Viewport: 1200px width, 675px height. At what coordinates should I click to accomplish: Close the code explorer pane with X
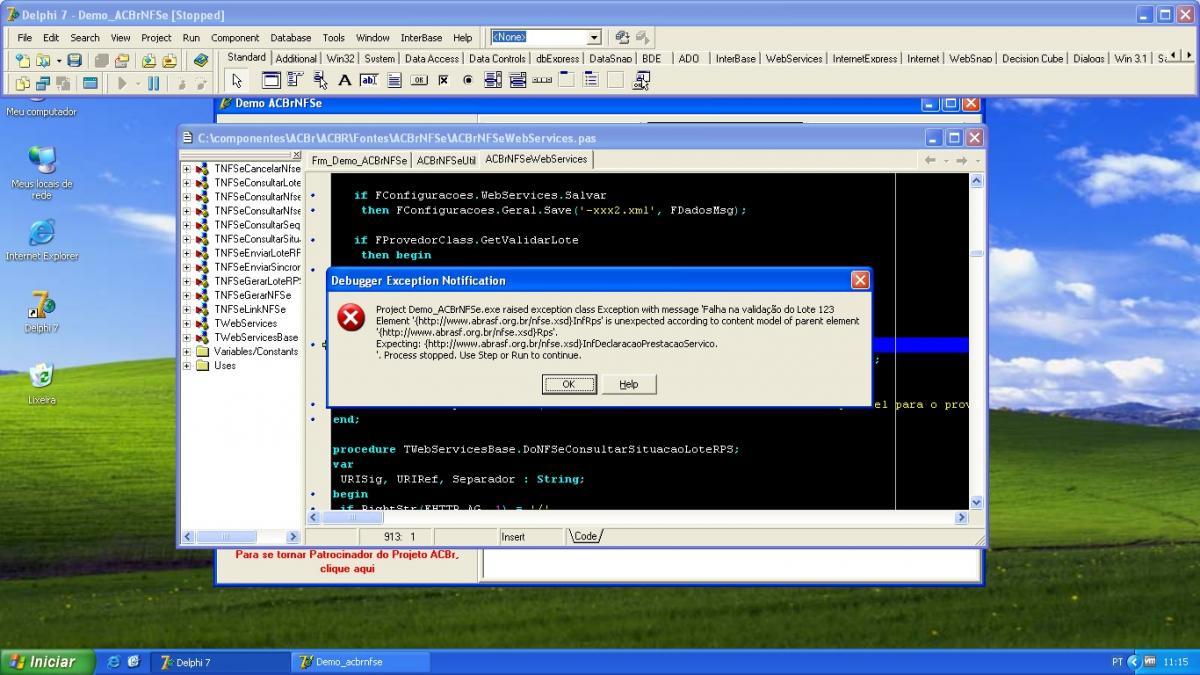(x=296, y=156)
